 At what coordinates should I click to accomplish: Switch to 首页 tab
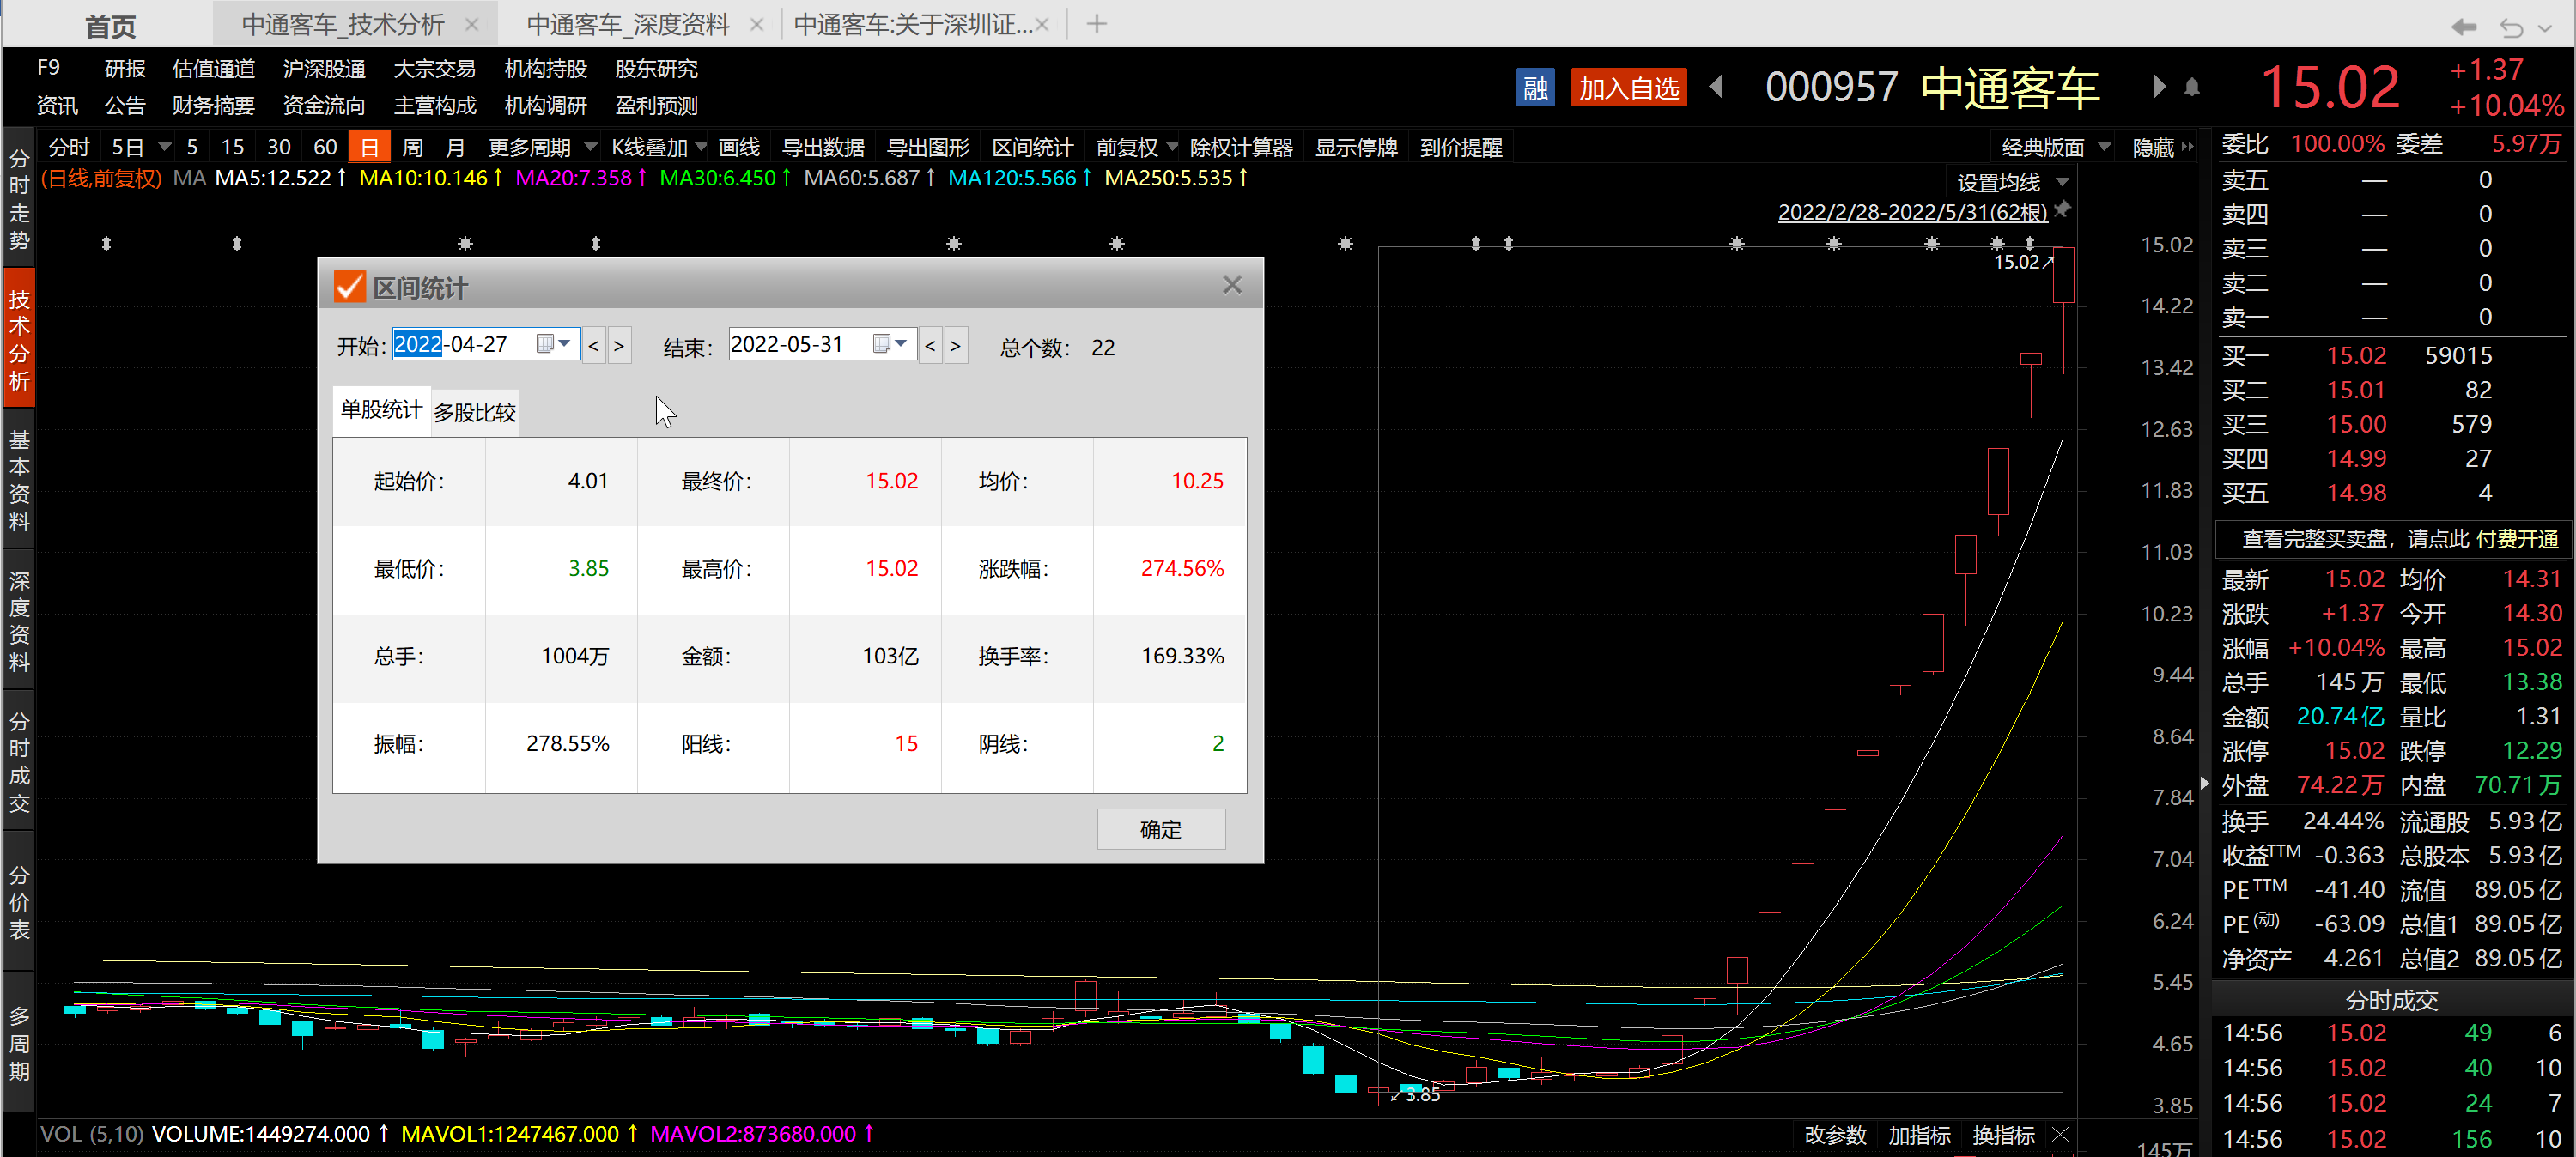(110, 26)
